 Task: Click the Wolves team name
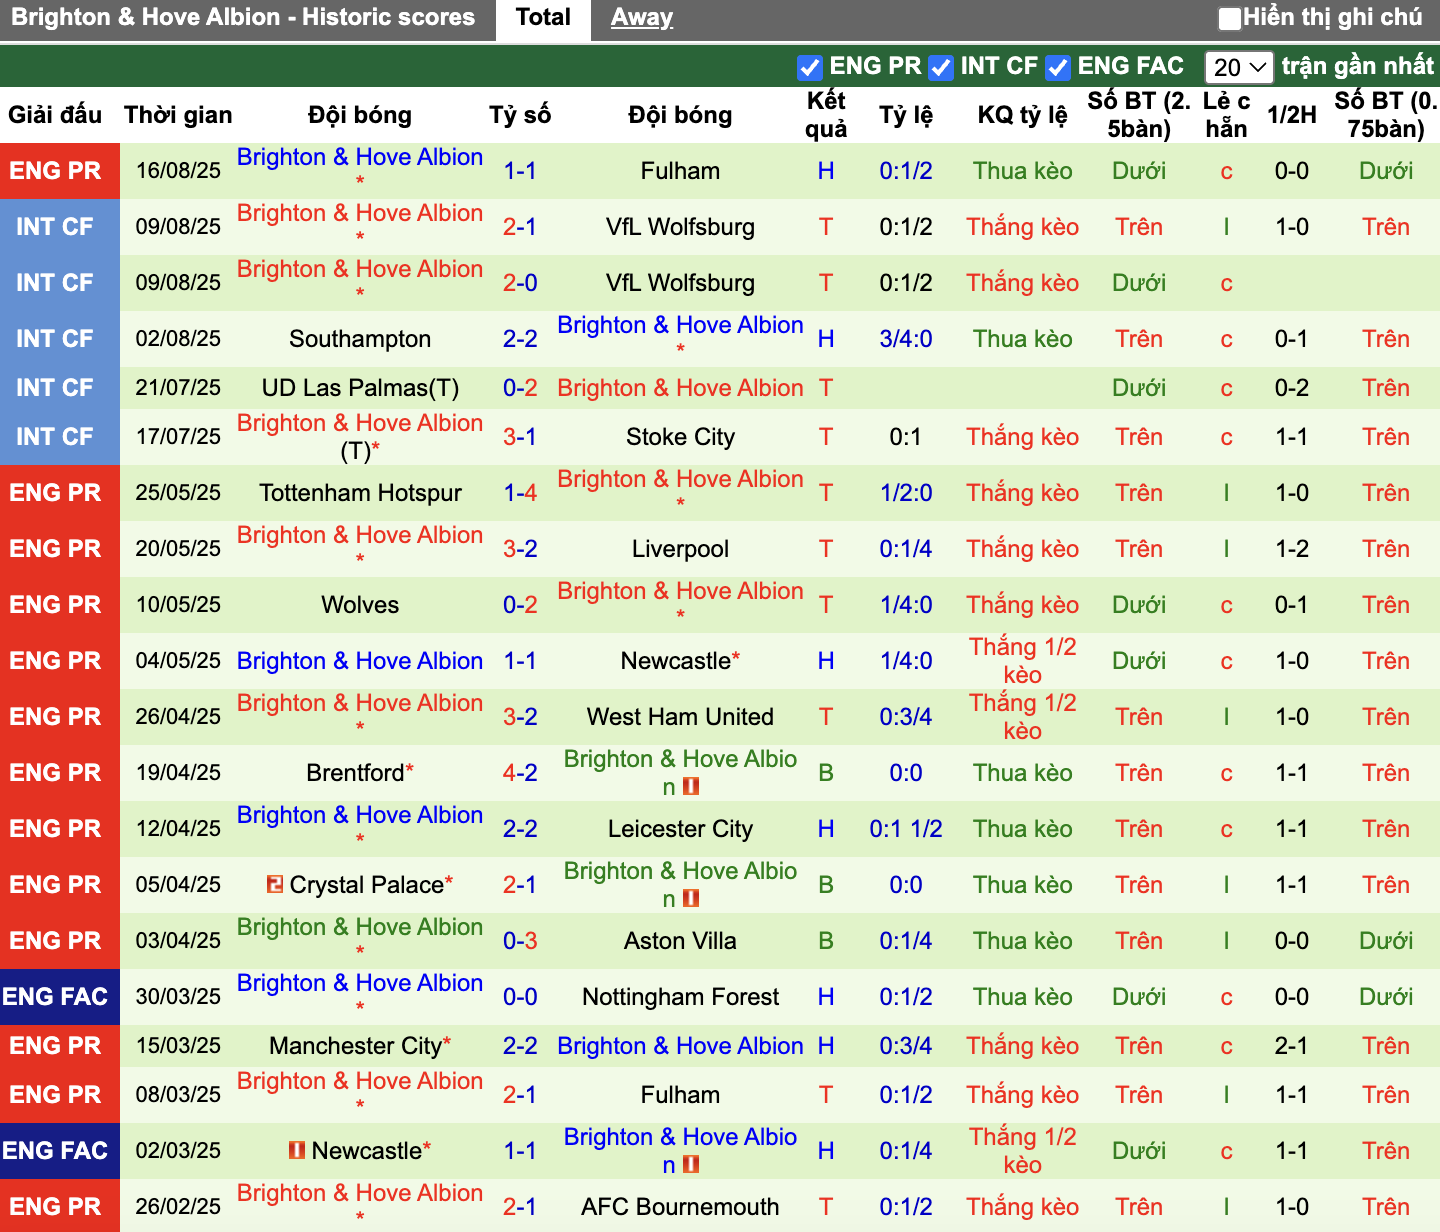pyautogui.click(x=360, y=605)
